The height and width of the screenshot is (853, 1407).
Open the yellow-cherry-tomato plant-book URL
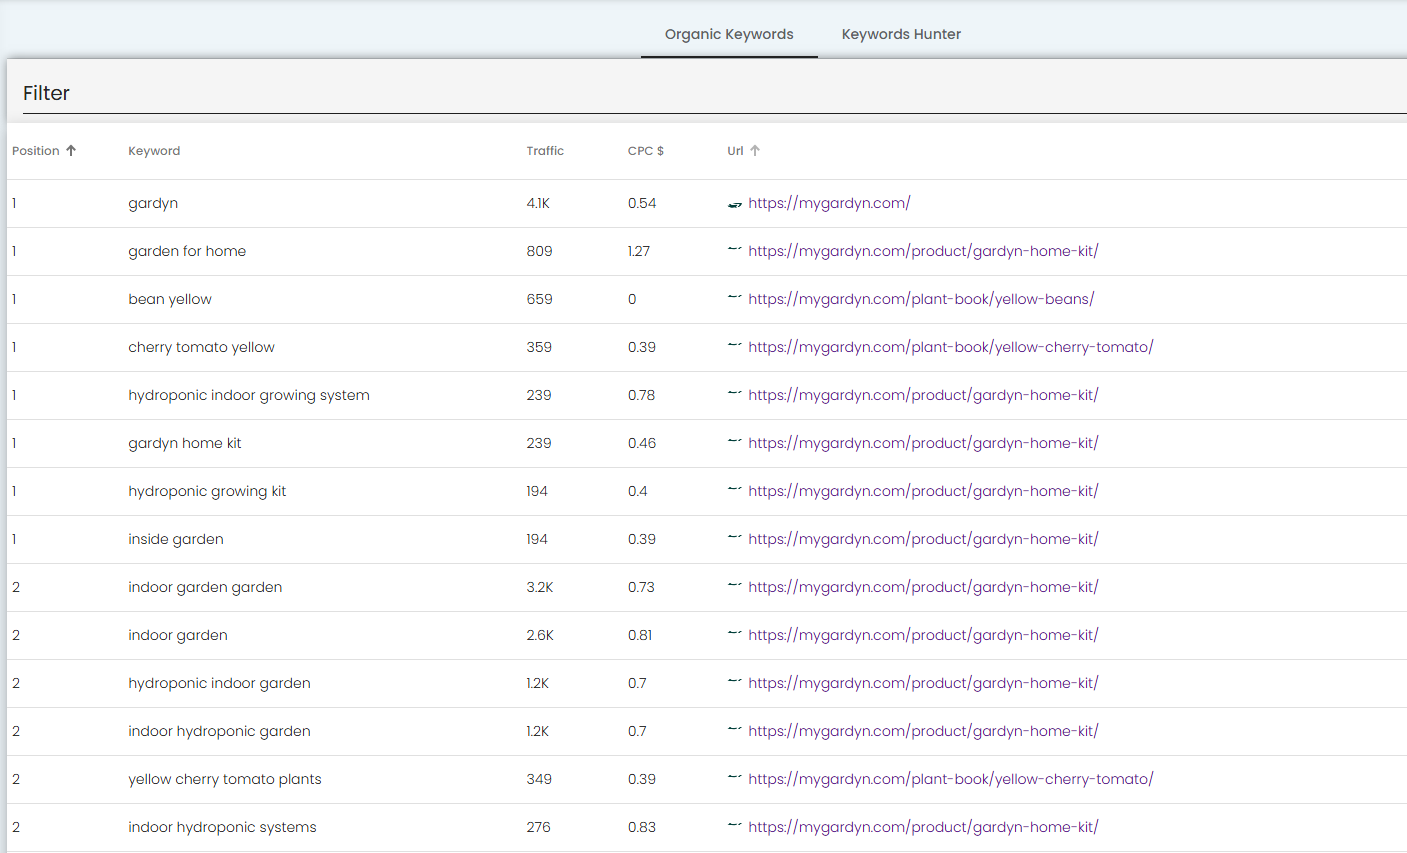(x=951, y=347)
